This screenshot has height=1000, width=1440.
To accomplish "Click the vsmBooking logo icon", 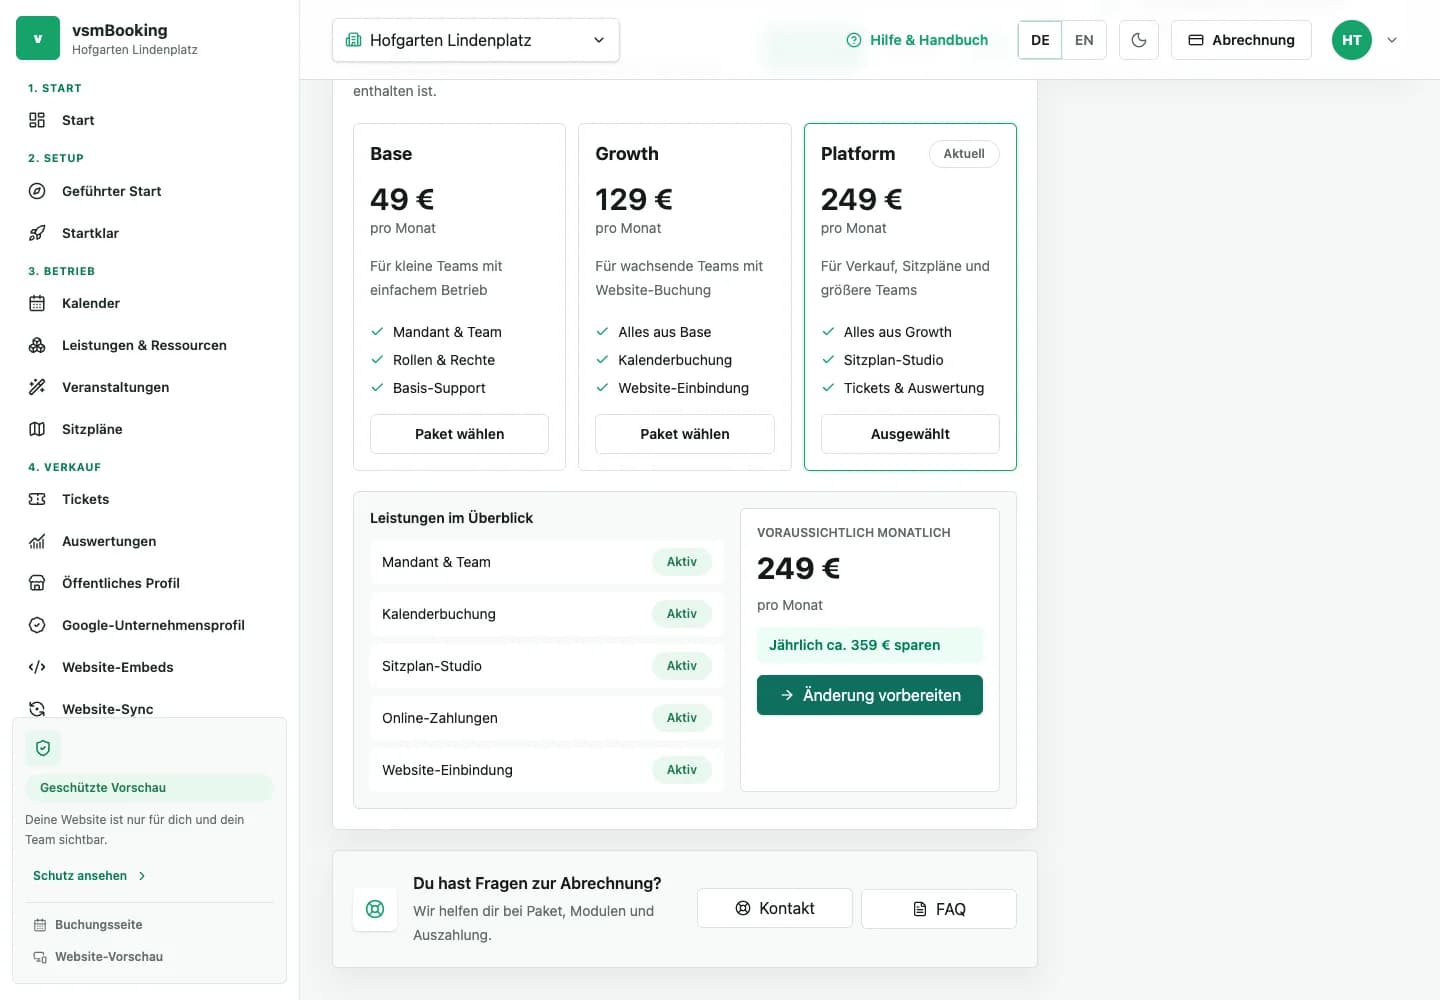I will point(38,38).
